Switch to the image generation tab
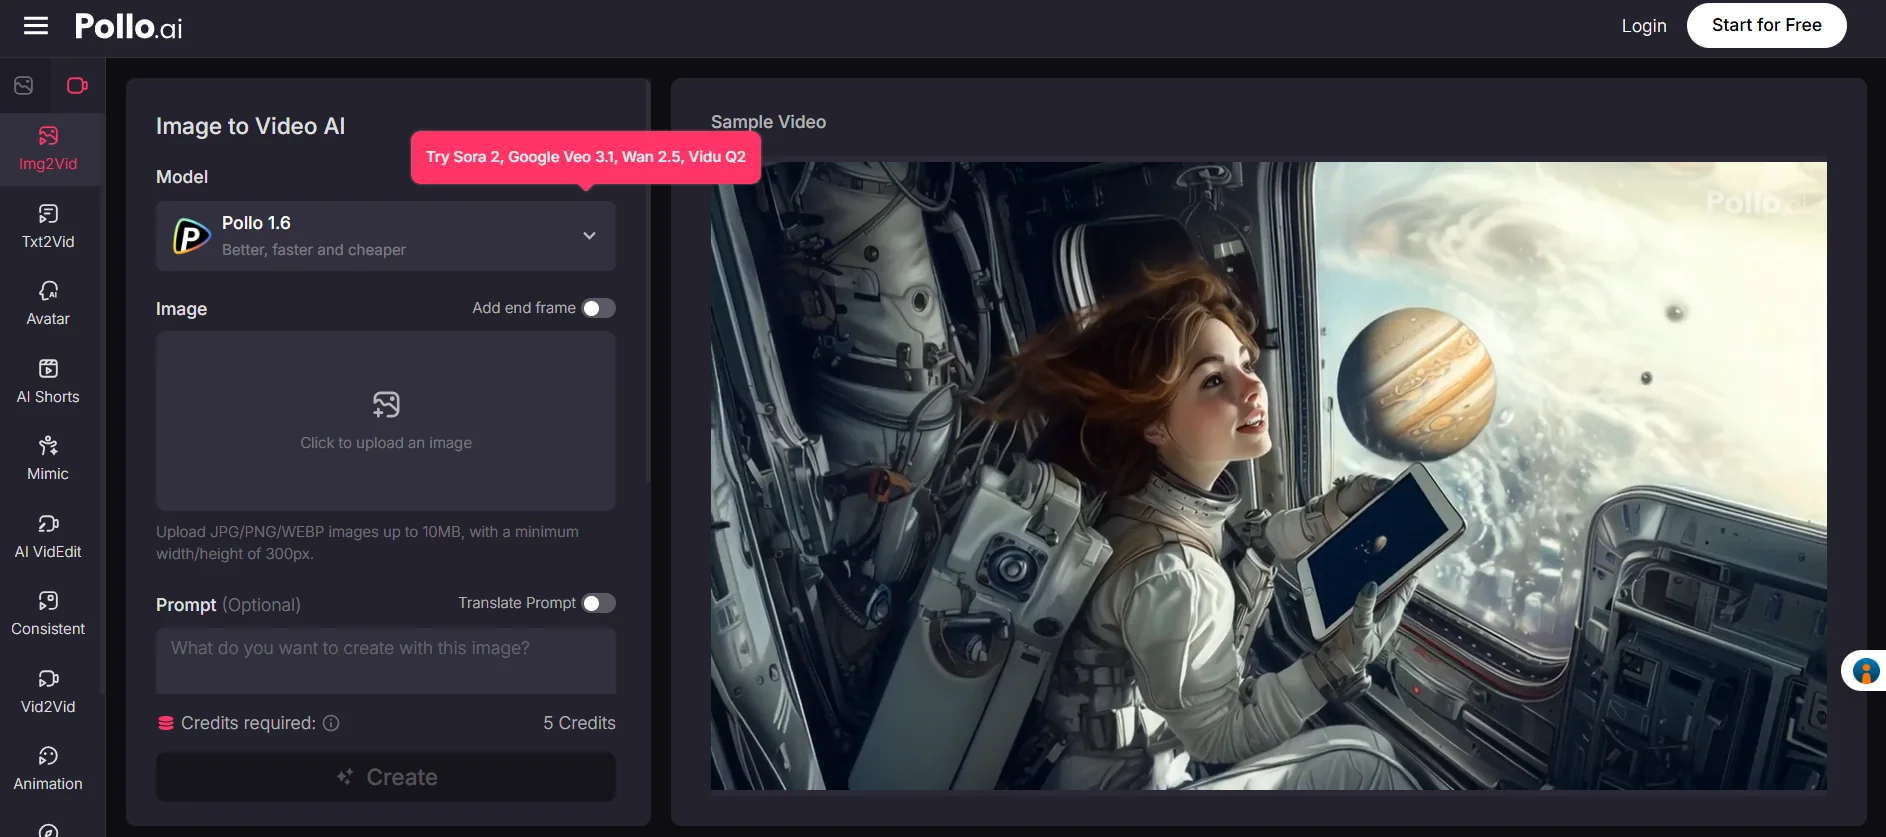Viewport: 1886px width, 837px height. pyautogui.click(x=24, y=86)
